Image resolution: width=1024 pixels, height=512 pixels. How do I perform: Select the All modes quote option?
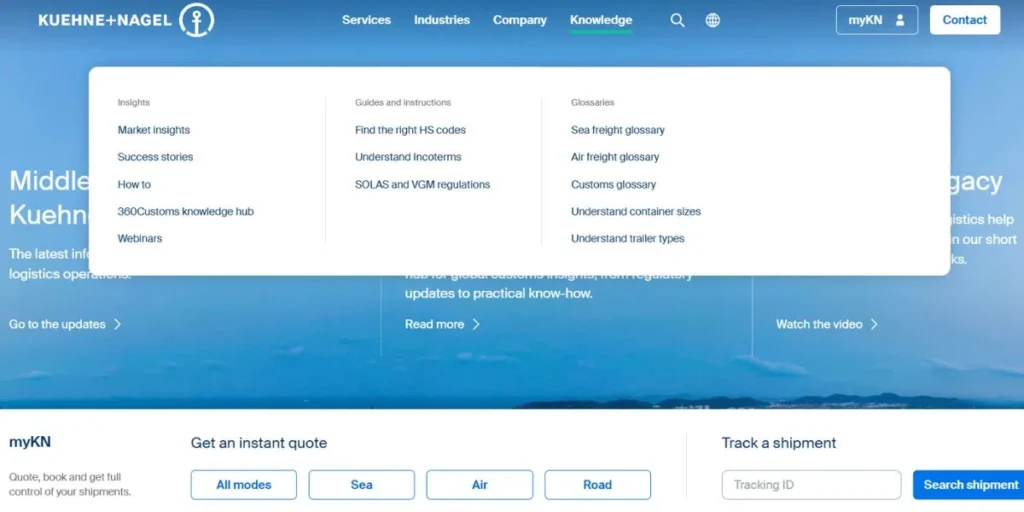pyautogui.click(x=244, y=485)
